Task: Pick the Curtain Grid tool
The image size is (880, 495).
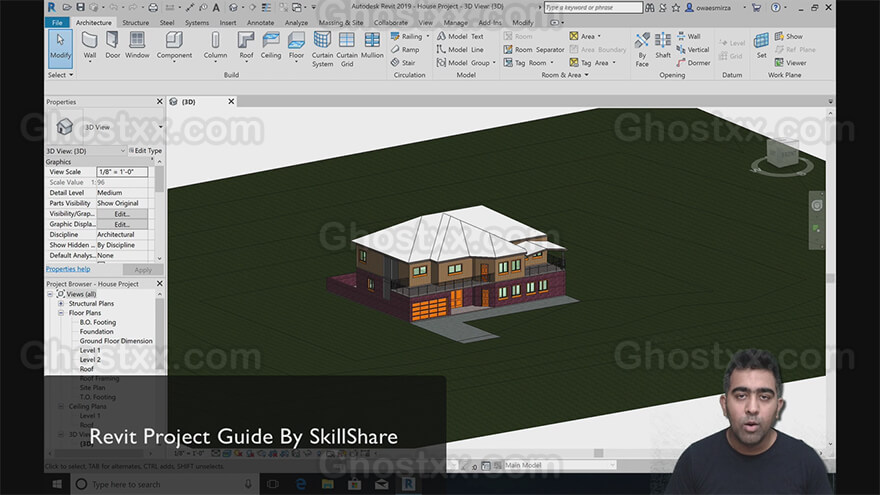Action: (x=347, y=49)
